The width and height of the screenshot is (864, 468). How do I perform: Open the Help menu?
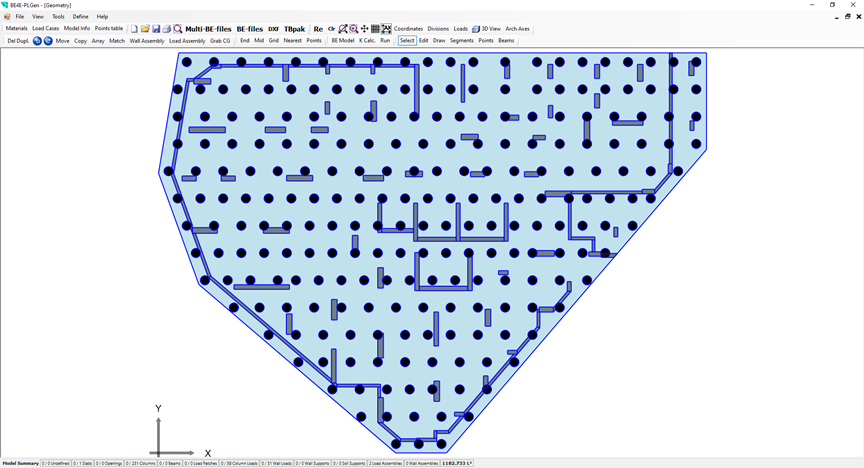102,17
